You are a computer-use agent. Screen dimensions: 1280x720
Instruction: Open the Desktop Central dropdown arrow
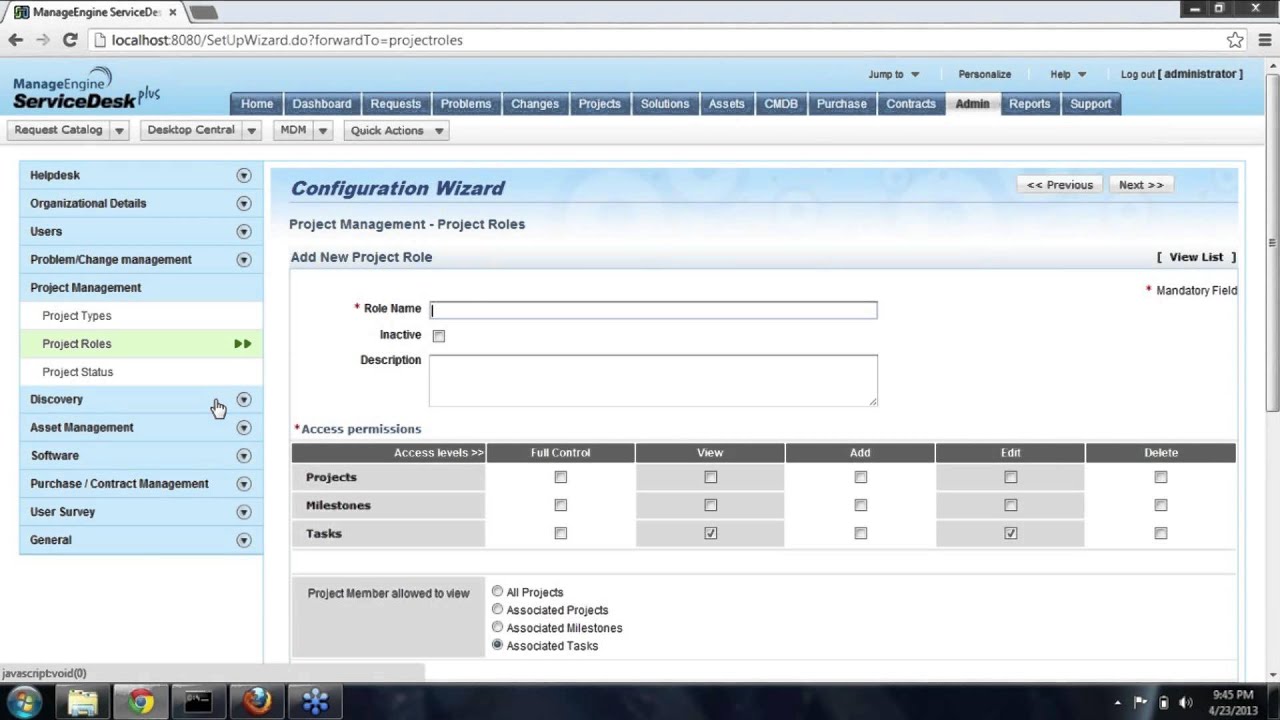(x=252, y=130)
